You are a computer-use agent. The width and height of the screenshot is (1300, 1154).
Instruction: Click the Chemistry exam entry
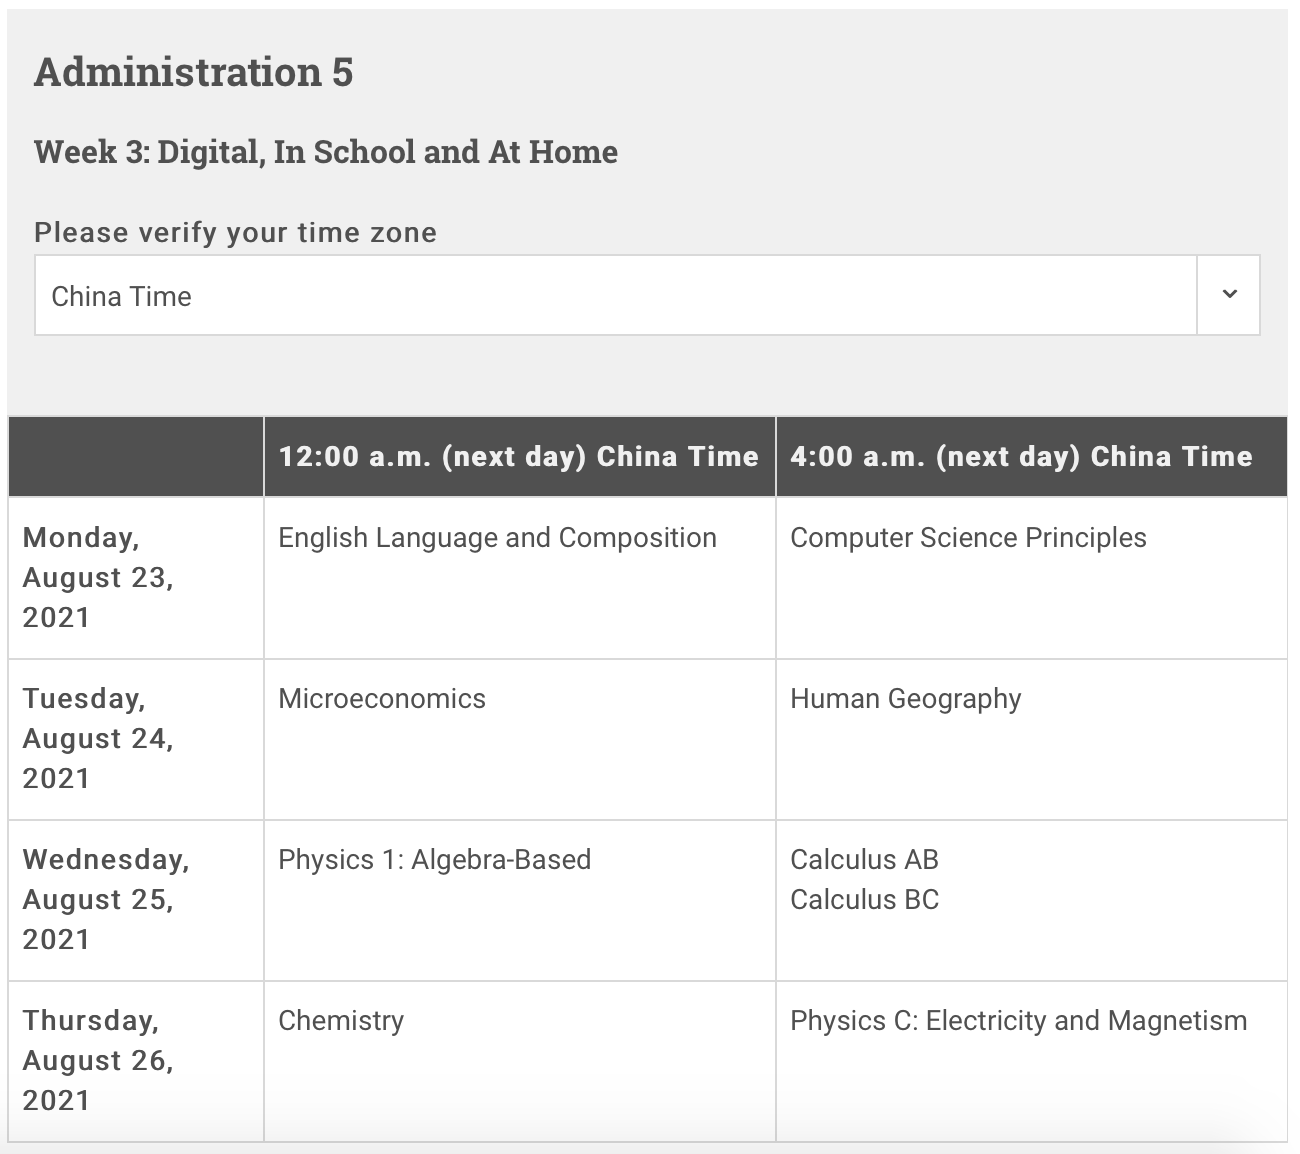[x=341, y=1021]
